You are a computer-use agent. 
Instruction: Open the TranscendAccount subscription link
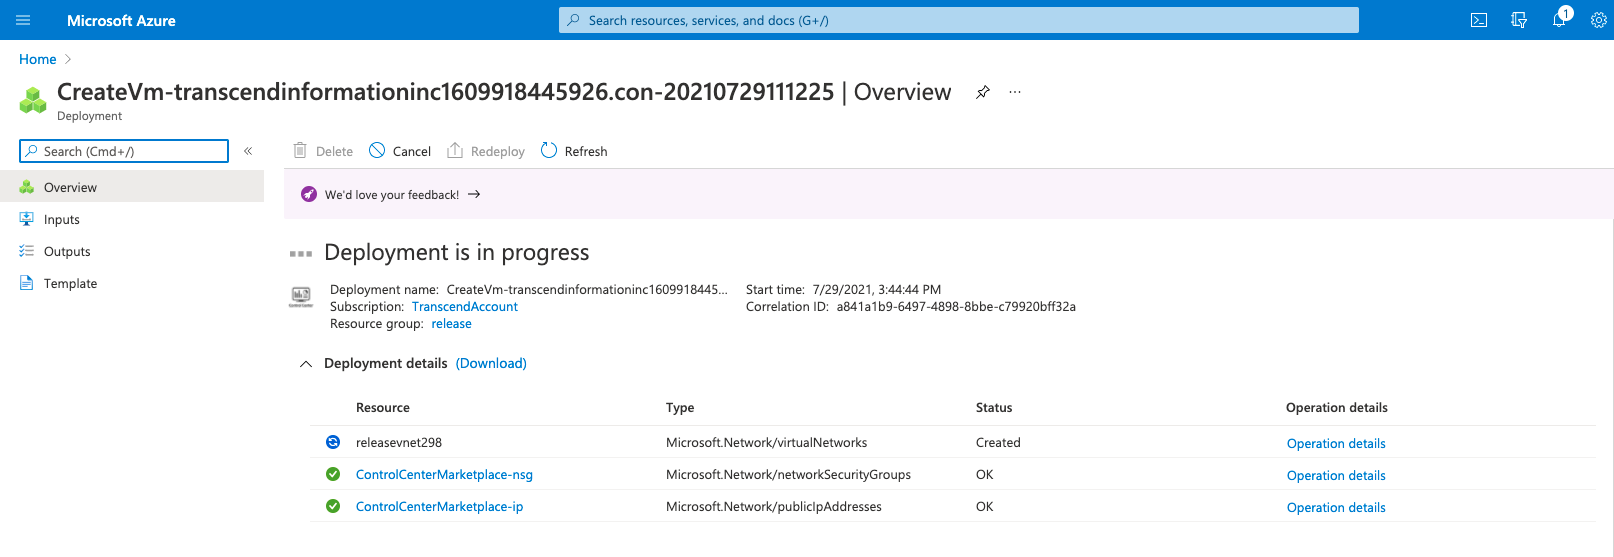[x=465, y=307]
